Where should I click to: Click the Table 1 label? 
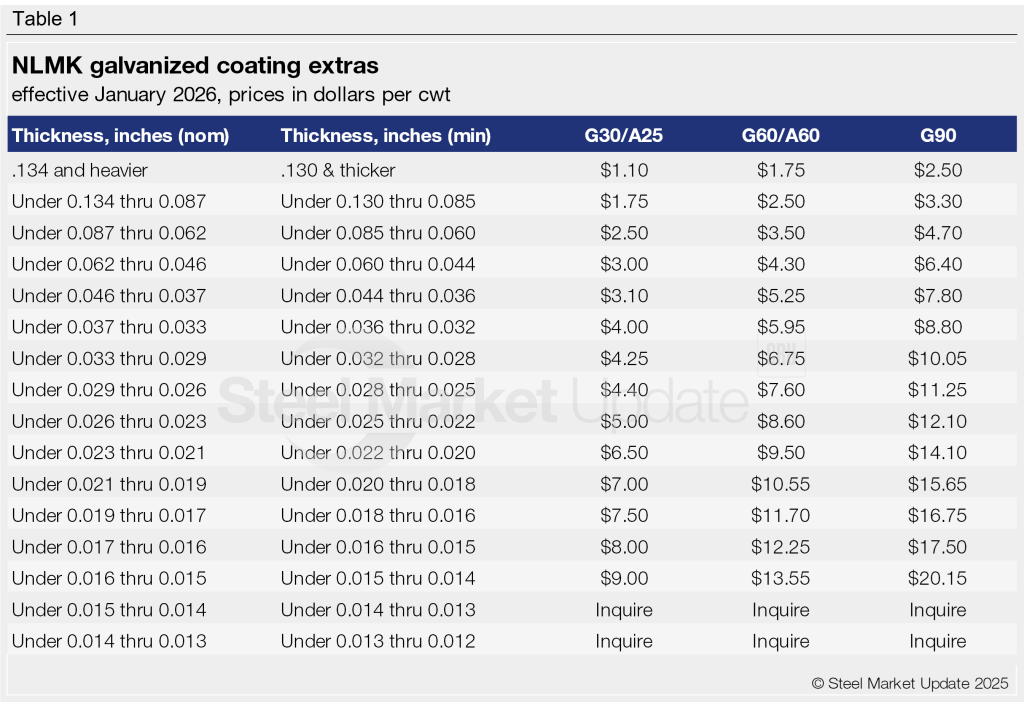(45, 18)
